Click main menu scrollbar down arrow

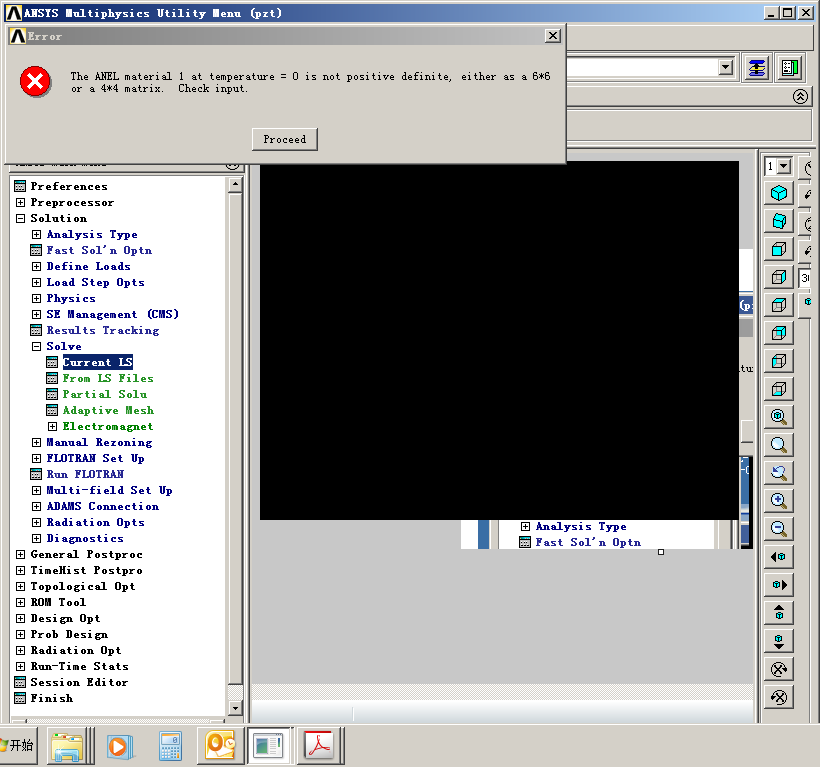(235, 708)
